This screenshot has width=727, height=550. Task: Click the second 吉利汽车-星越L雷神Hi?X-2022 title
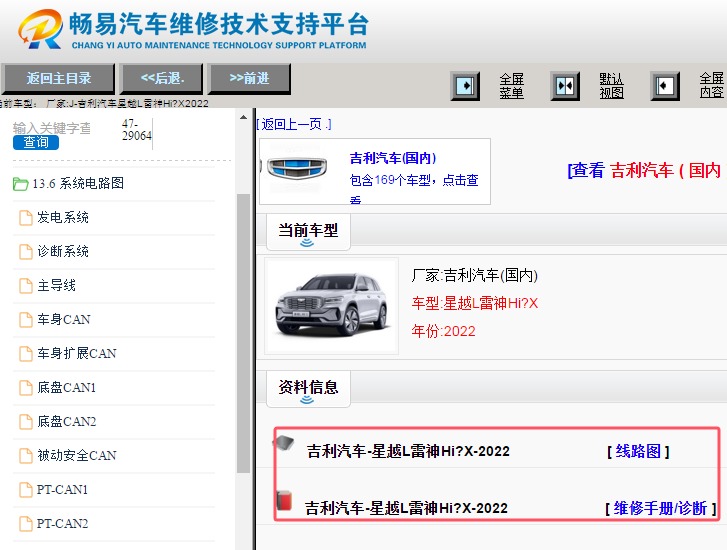(406, 509)
